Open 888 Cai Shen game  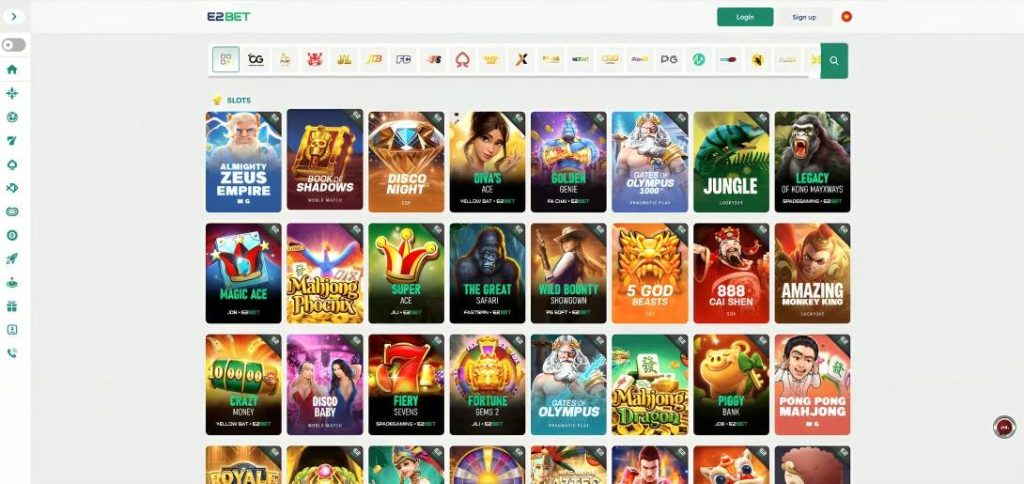731,273
